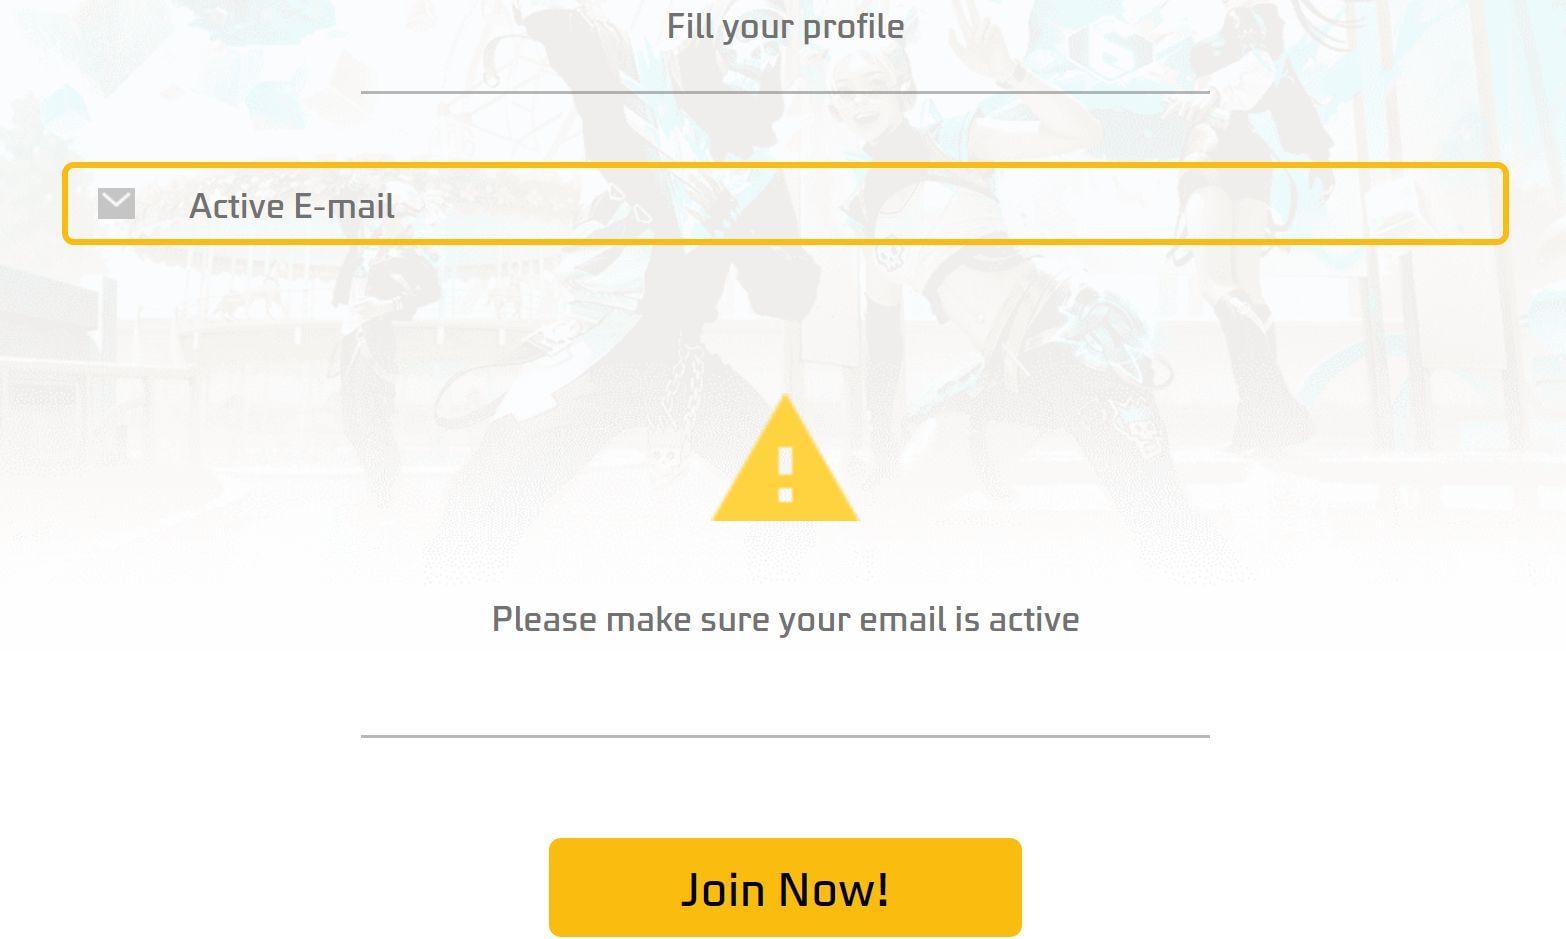Click the word 'email' in the warning message
Screen dimensions: 1566x939
[x=903, y=619]
